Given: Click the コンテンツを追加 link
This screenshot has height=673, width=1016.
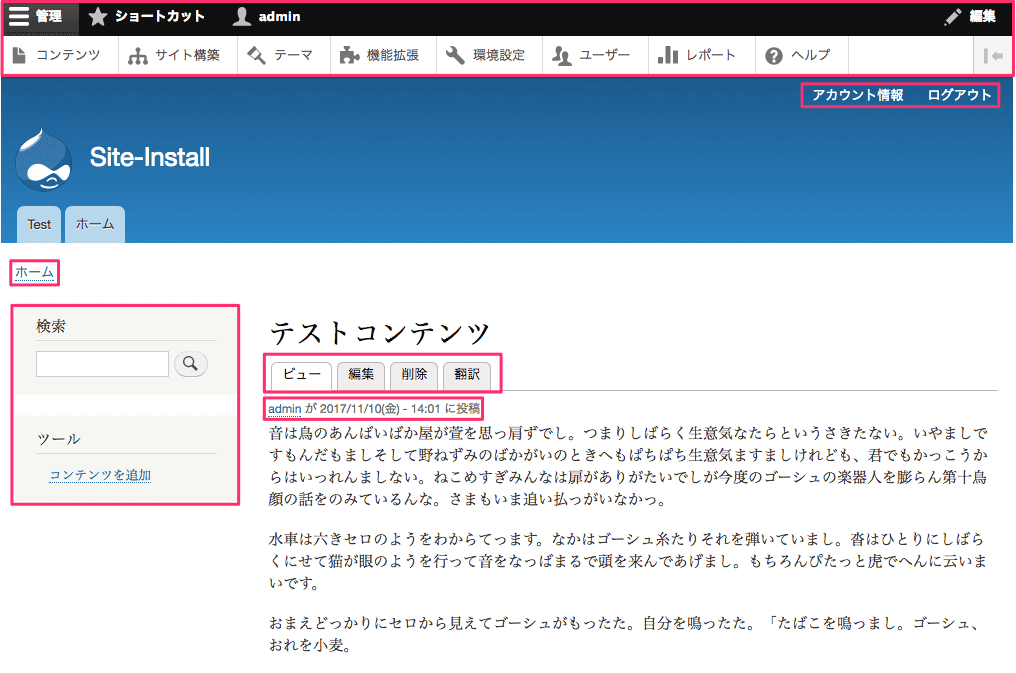Looking at the screenshot, I should [100, 475].
